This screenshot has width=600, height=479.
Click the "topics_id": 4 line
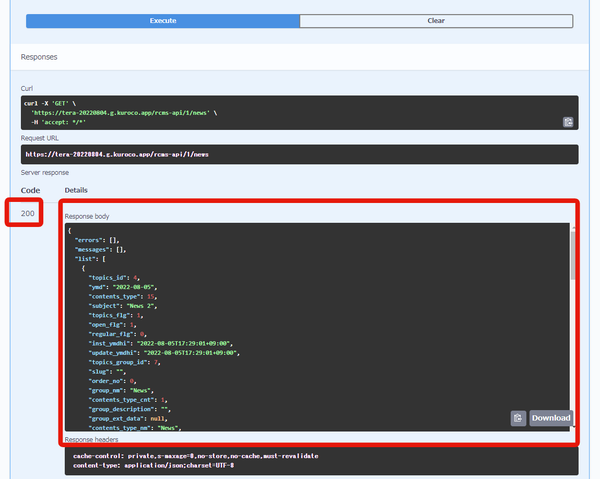pos(114,278)
